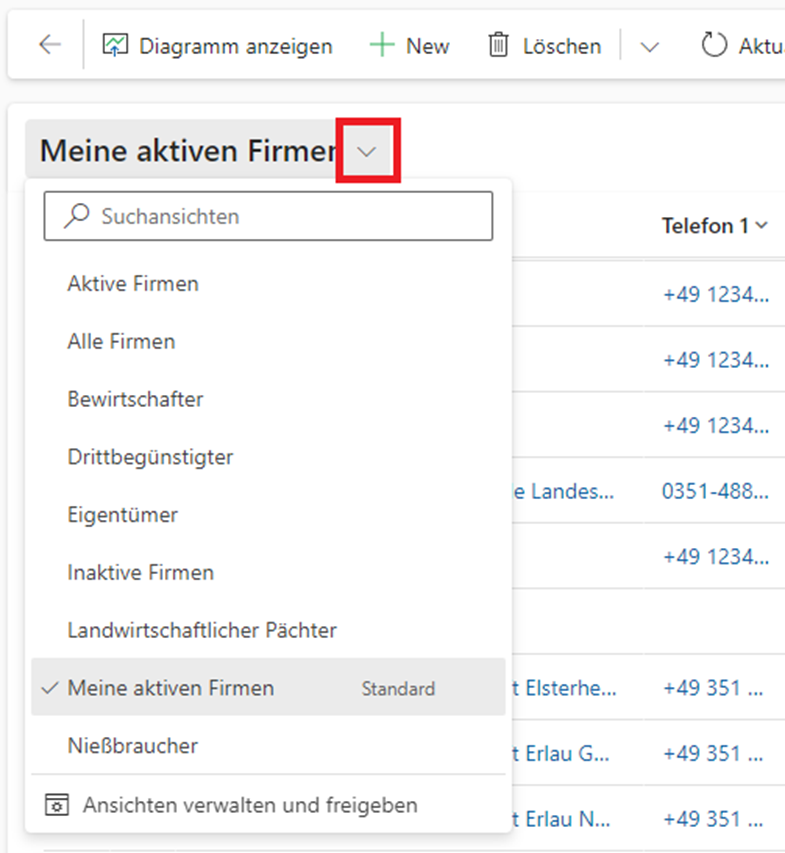Select Drittbegünstigter from the view list
Viewport: 785px width, 853px height.
coord(150,458)
